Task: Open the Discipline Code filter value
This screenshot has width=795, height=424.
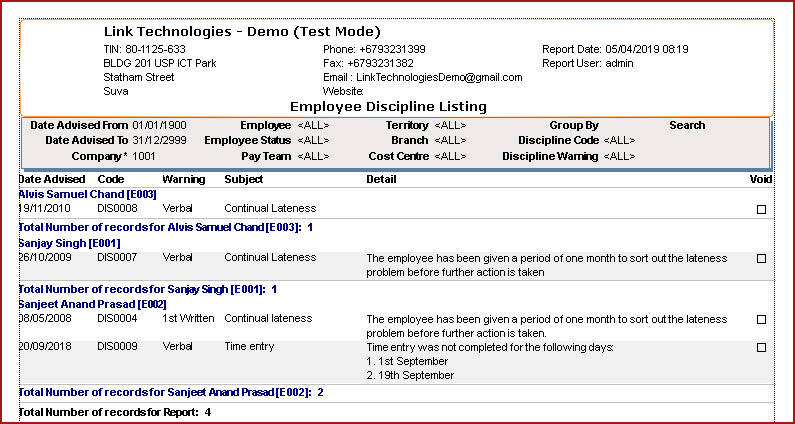Action: coord(619,141)
